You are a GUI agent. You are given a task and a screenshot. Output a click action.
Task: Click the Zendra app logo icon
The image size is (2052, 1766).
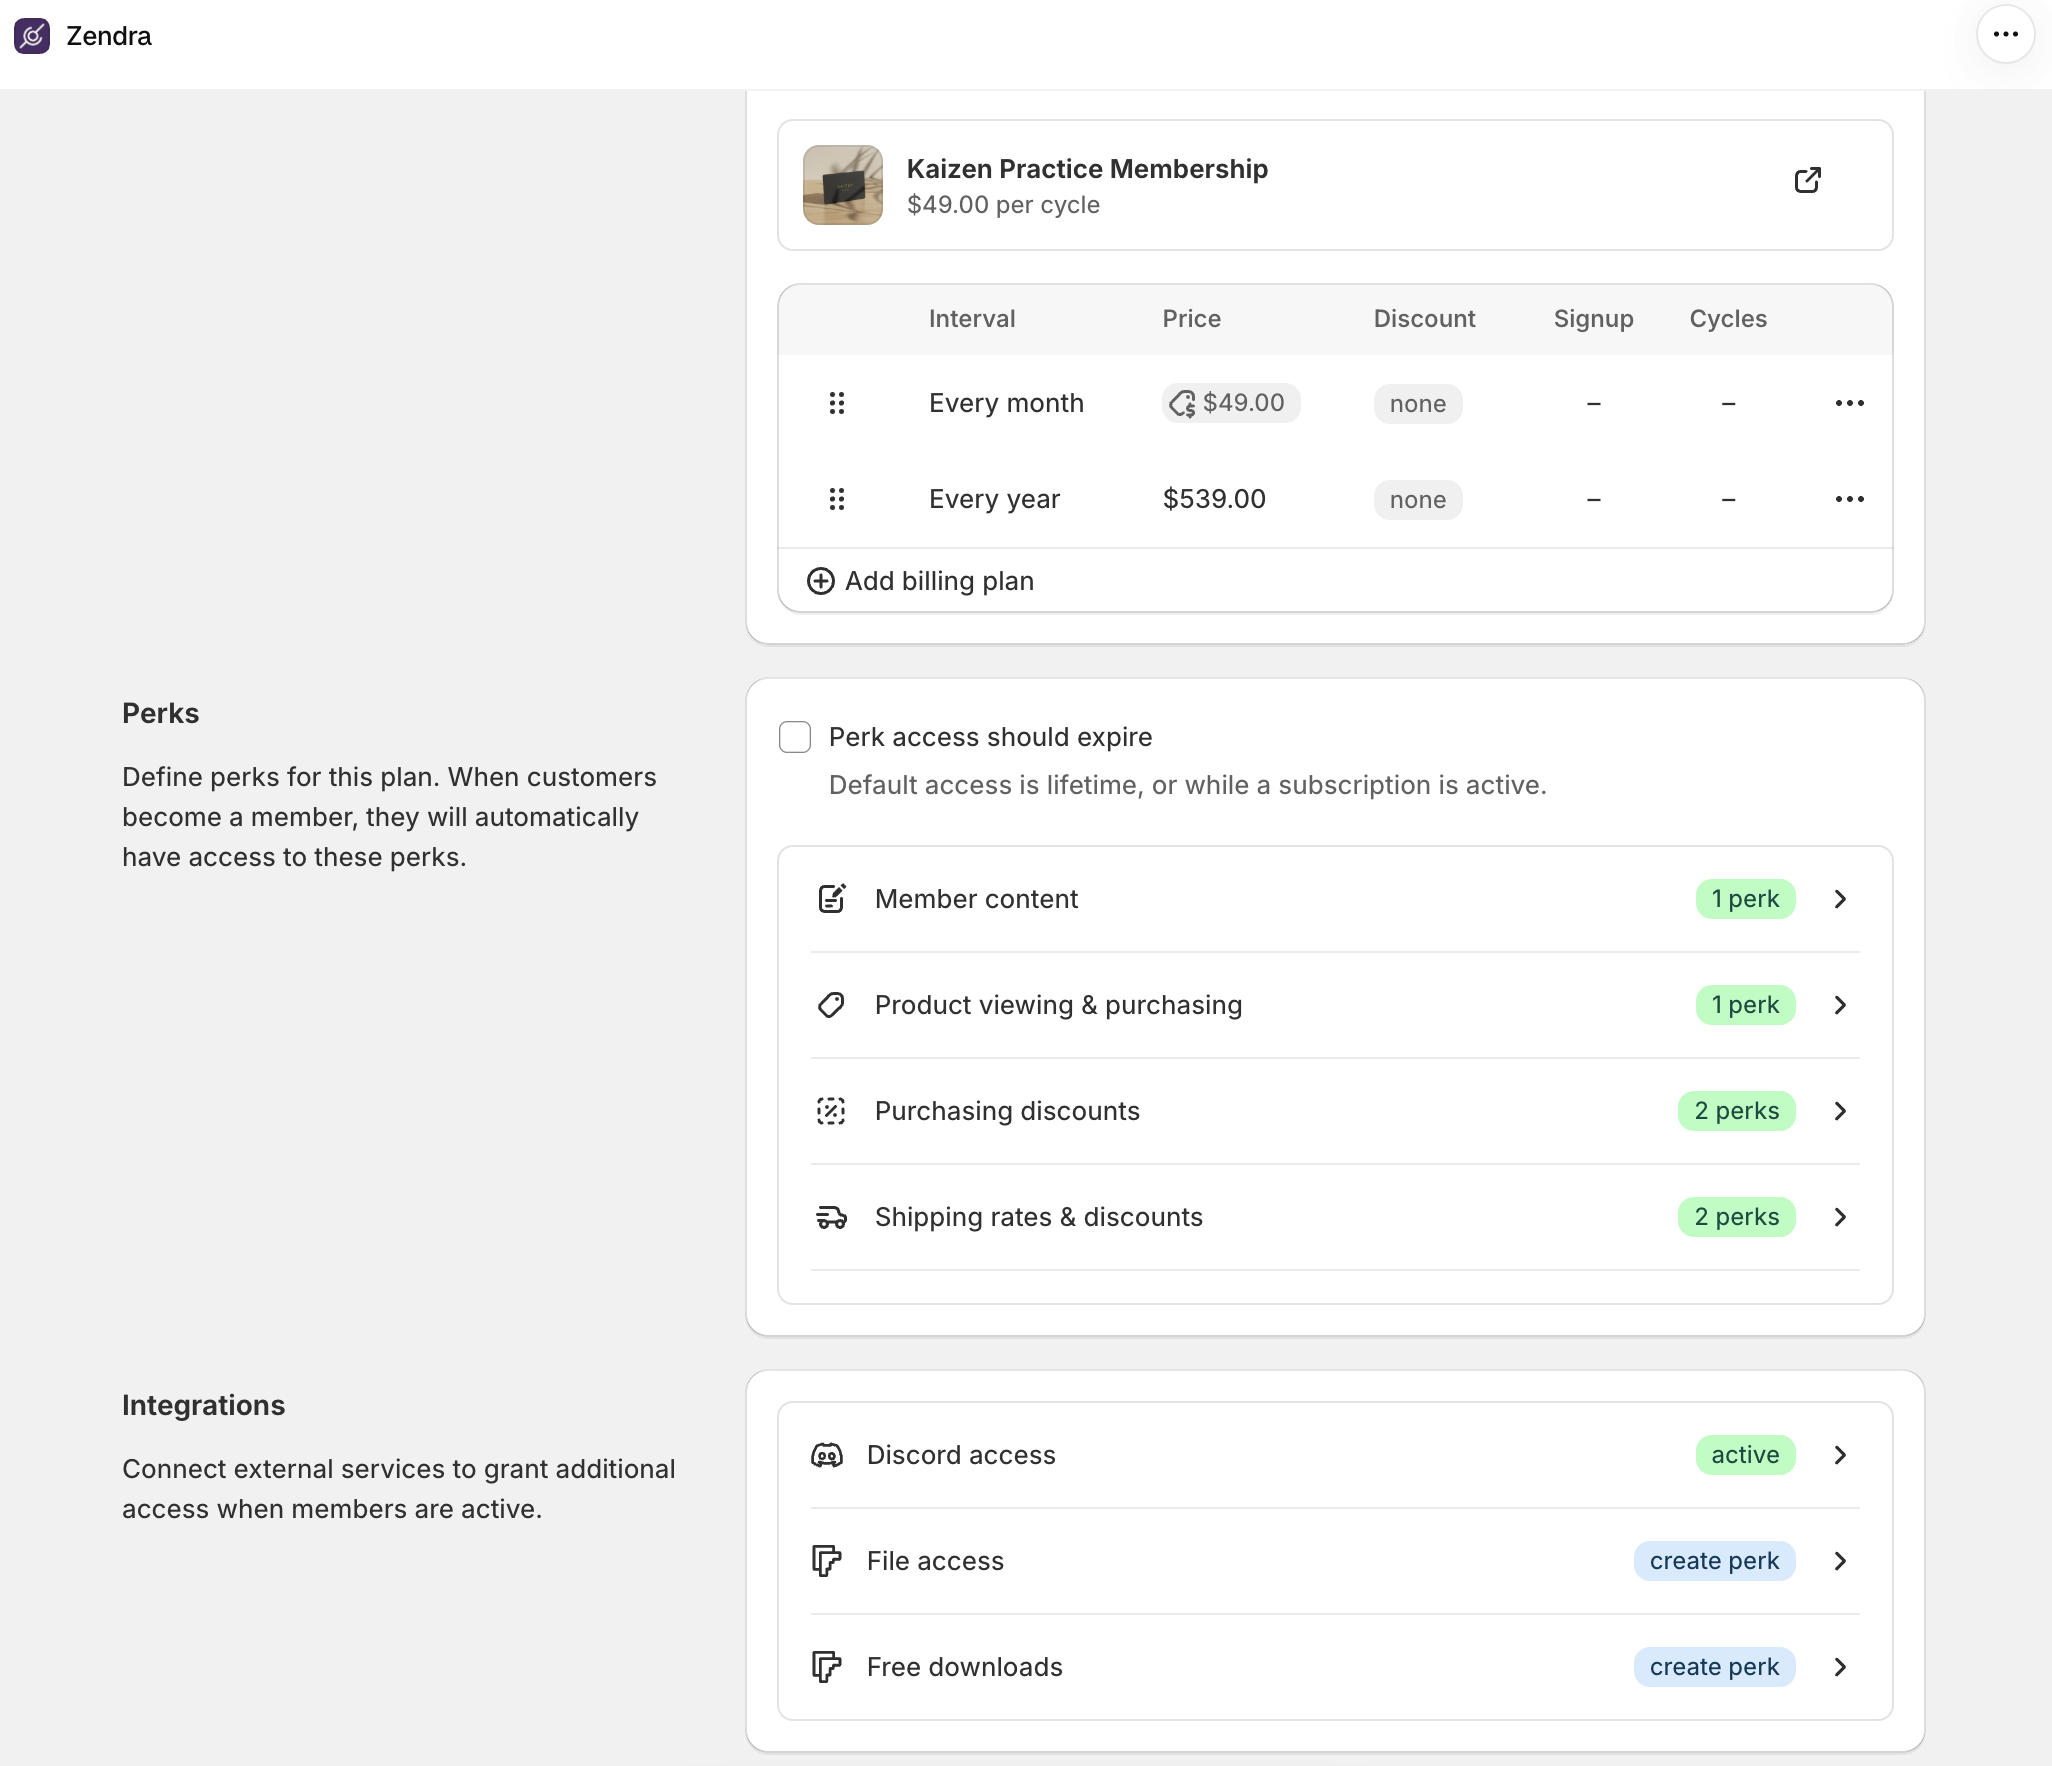pos(32,36)
